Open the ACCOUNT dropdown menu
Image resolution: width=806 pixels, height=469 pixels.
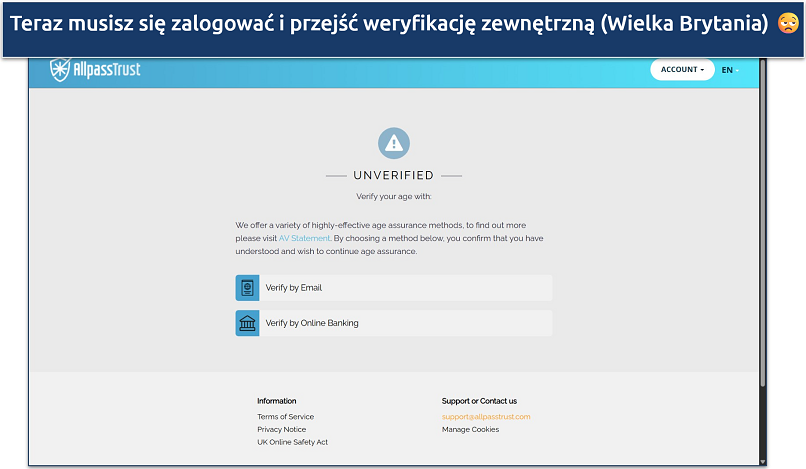(681, 70)
